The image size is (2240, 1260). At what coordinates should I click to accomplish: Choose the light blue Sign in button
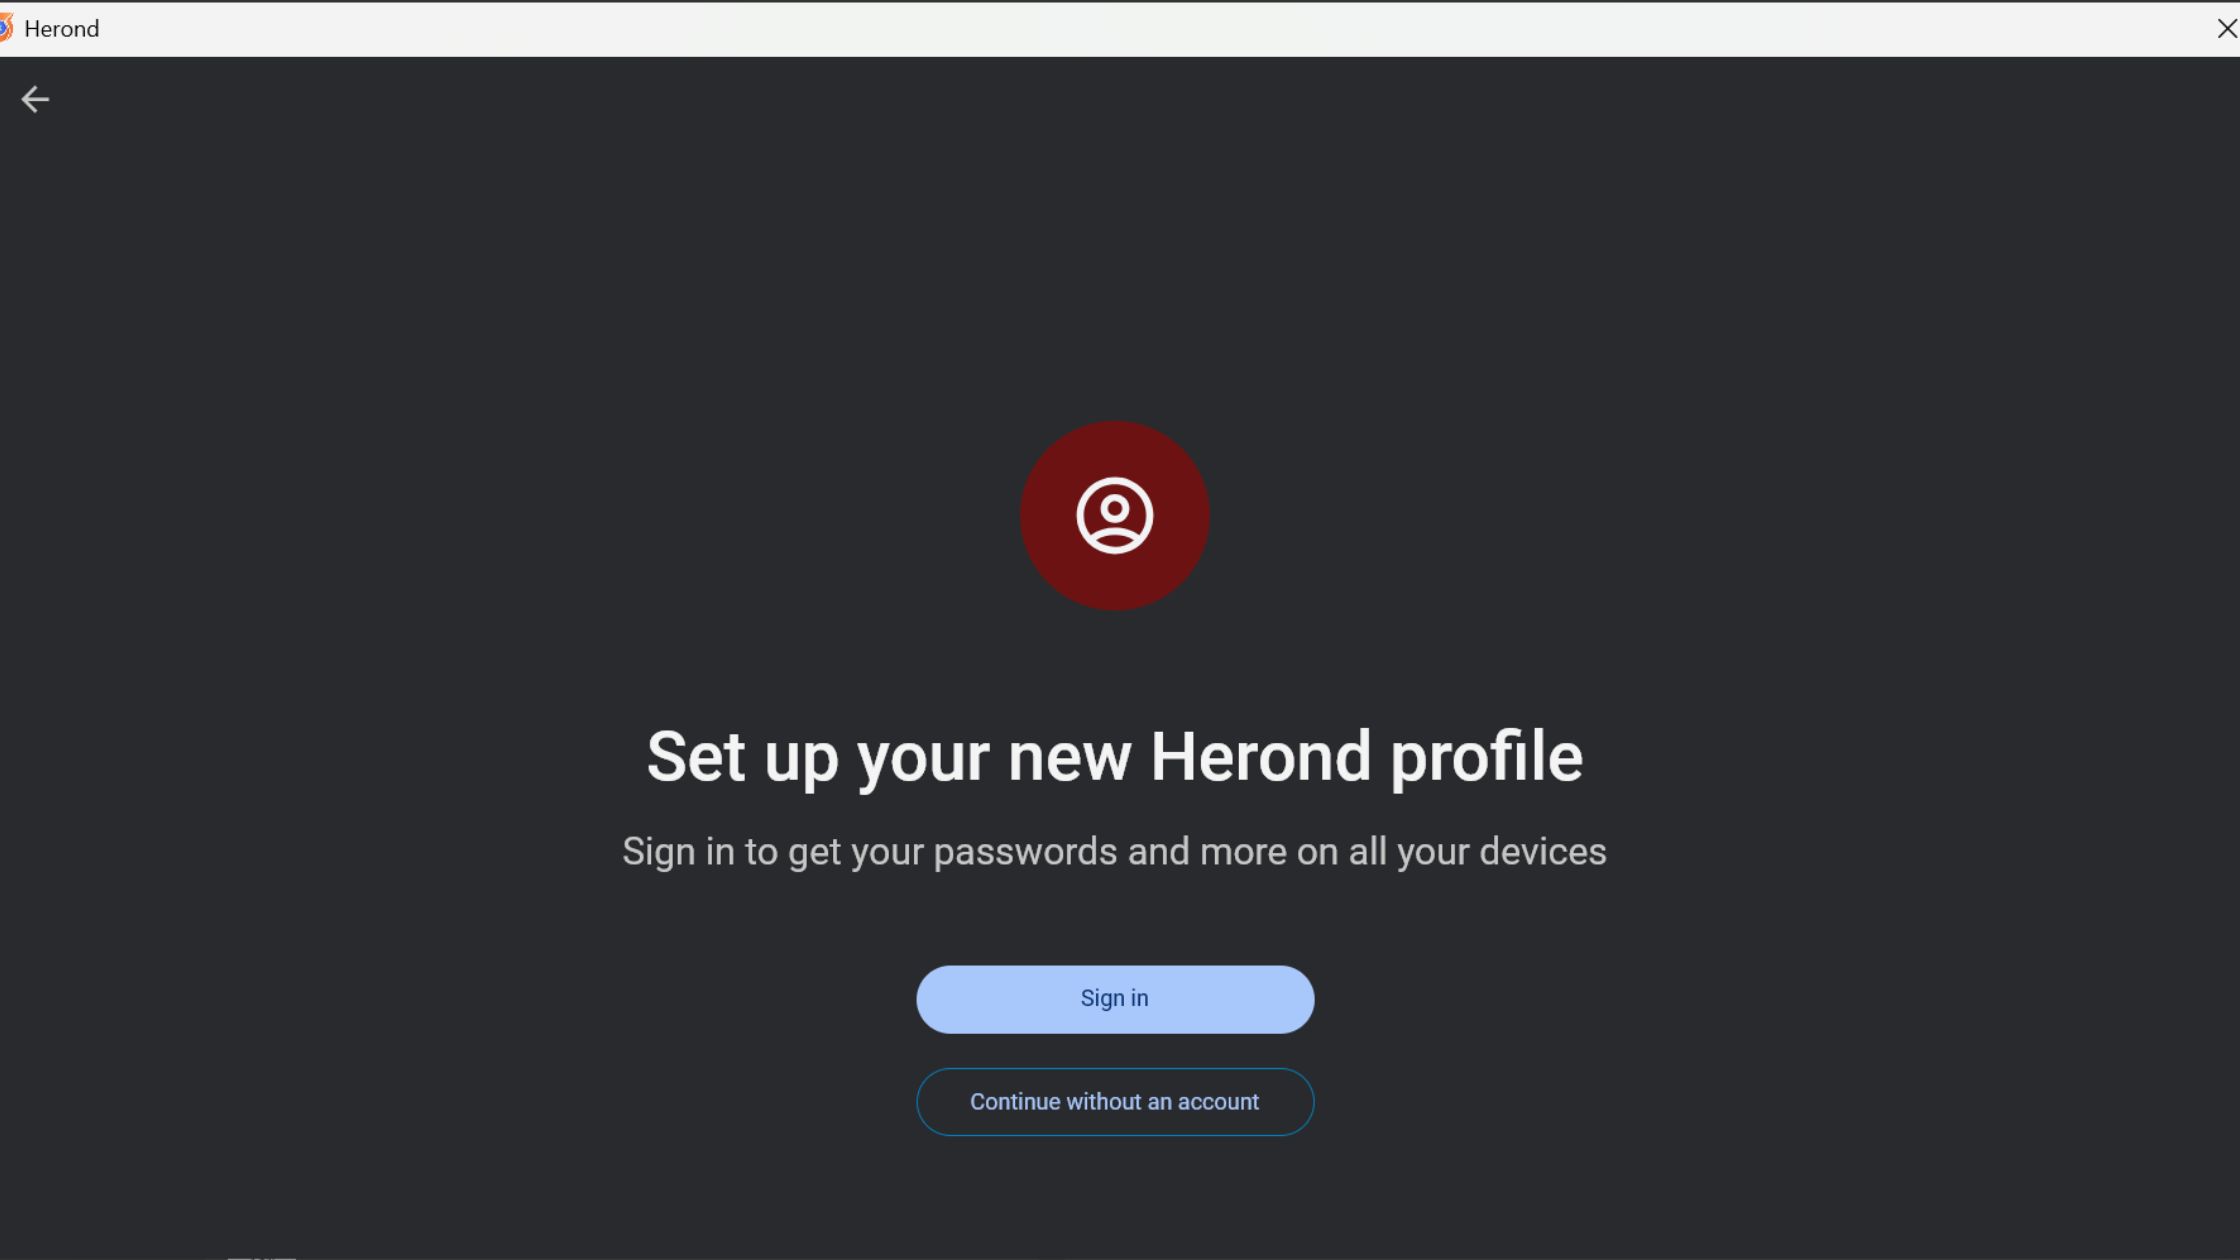(x=1114, y=999)
